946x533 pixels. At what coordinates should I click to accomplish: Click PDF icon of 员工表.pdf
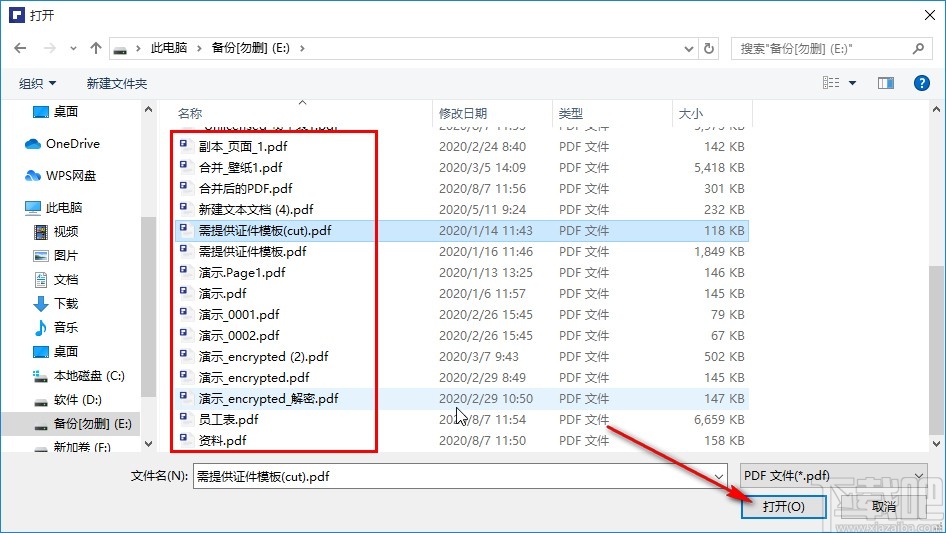click(x=186, y=418)
